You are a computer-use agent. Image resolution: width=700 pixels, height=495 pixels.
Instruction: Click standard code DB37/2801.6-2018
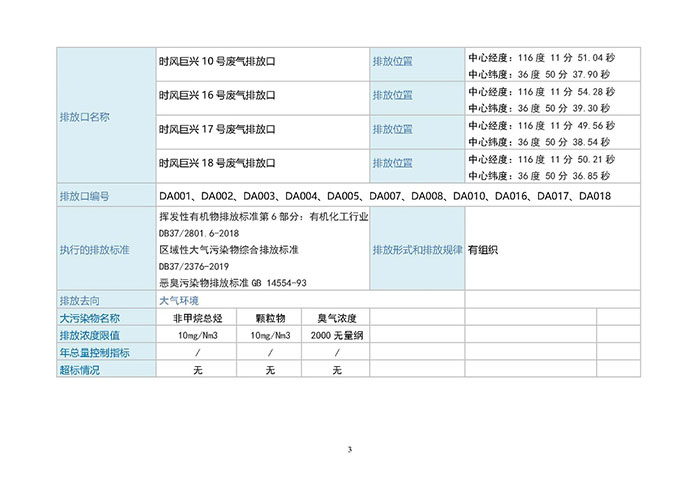[x=199, y=233]
